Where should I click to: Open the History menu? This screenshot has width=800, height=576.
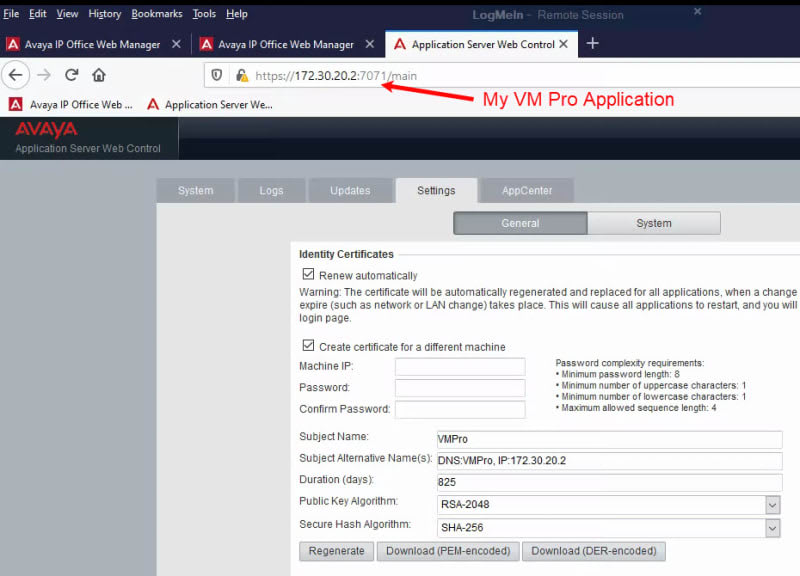click(105, 14)
